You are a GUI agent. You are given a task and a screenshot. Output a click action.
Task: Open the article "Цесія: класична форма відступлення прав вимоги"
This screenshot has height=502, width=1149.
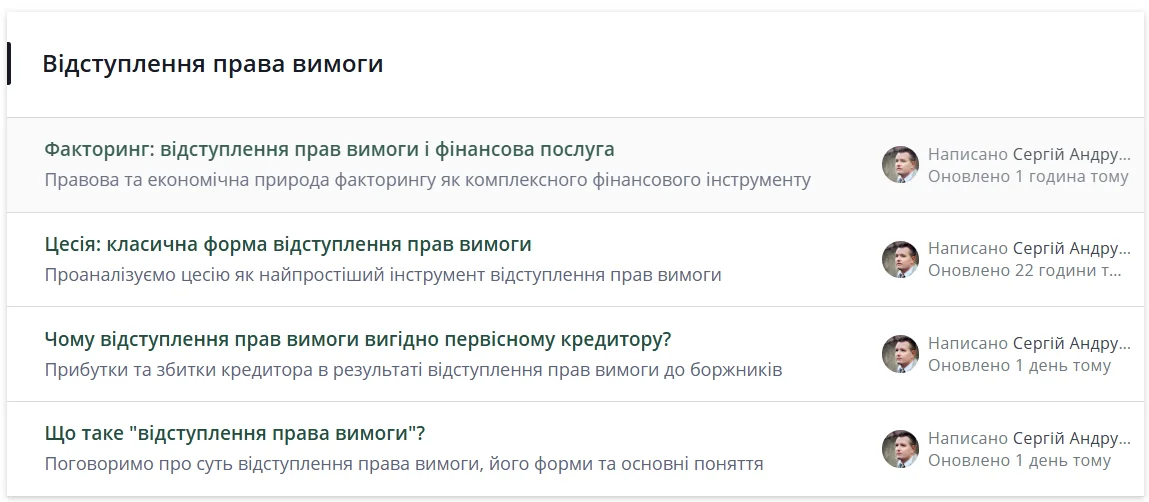point(288,244)
